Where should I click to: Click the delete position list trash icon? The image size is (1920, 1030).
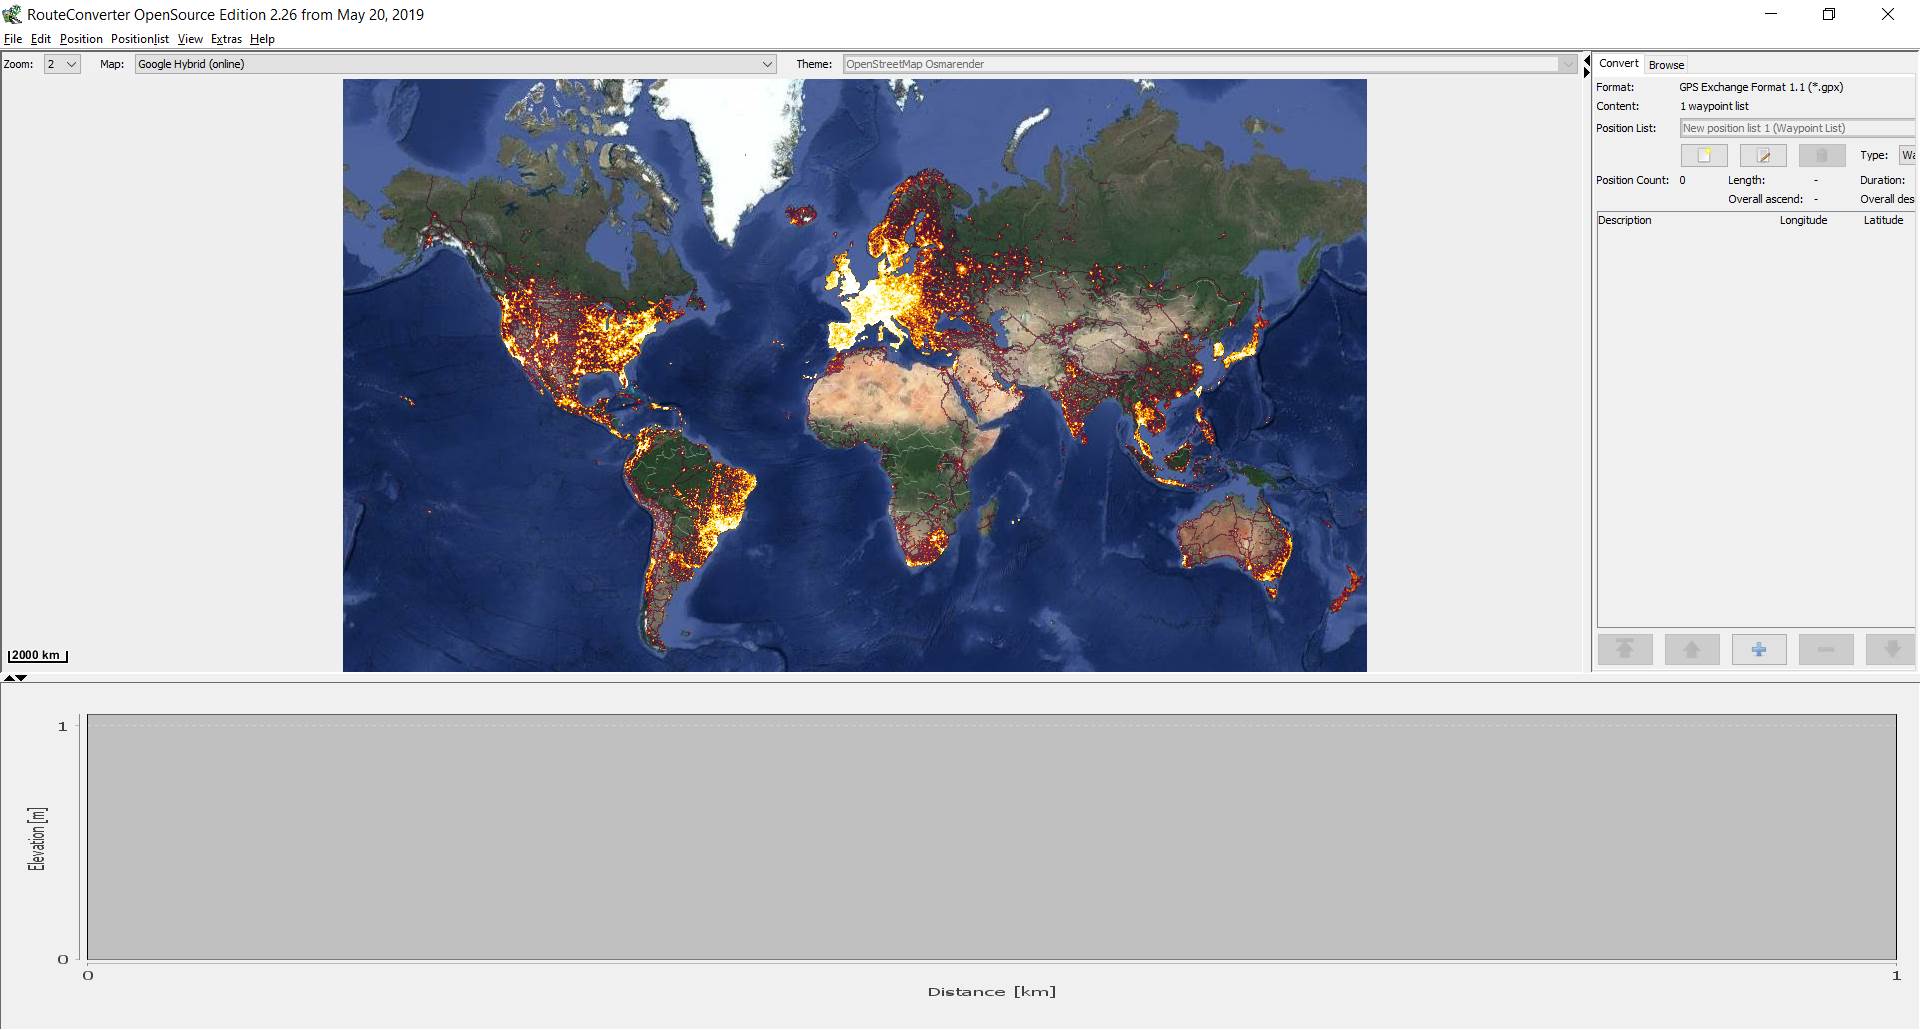click(1821, 155)
